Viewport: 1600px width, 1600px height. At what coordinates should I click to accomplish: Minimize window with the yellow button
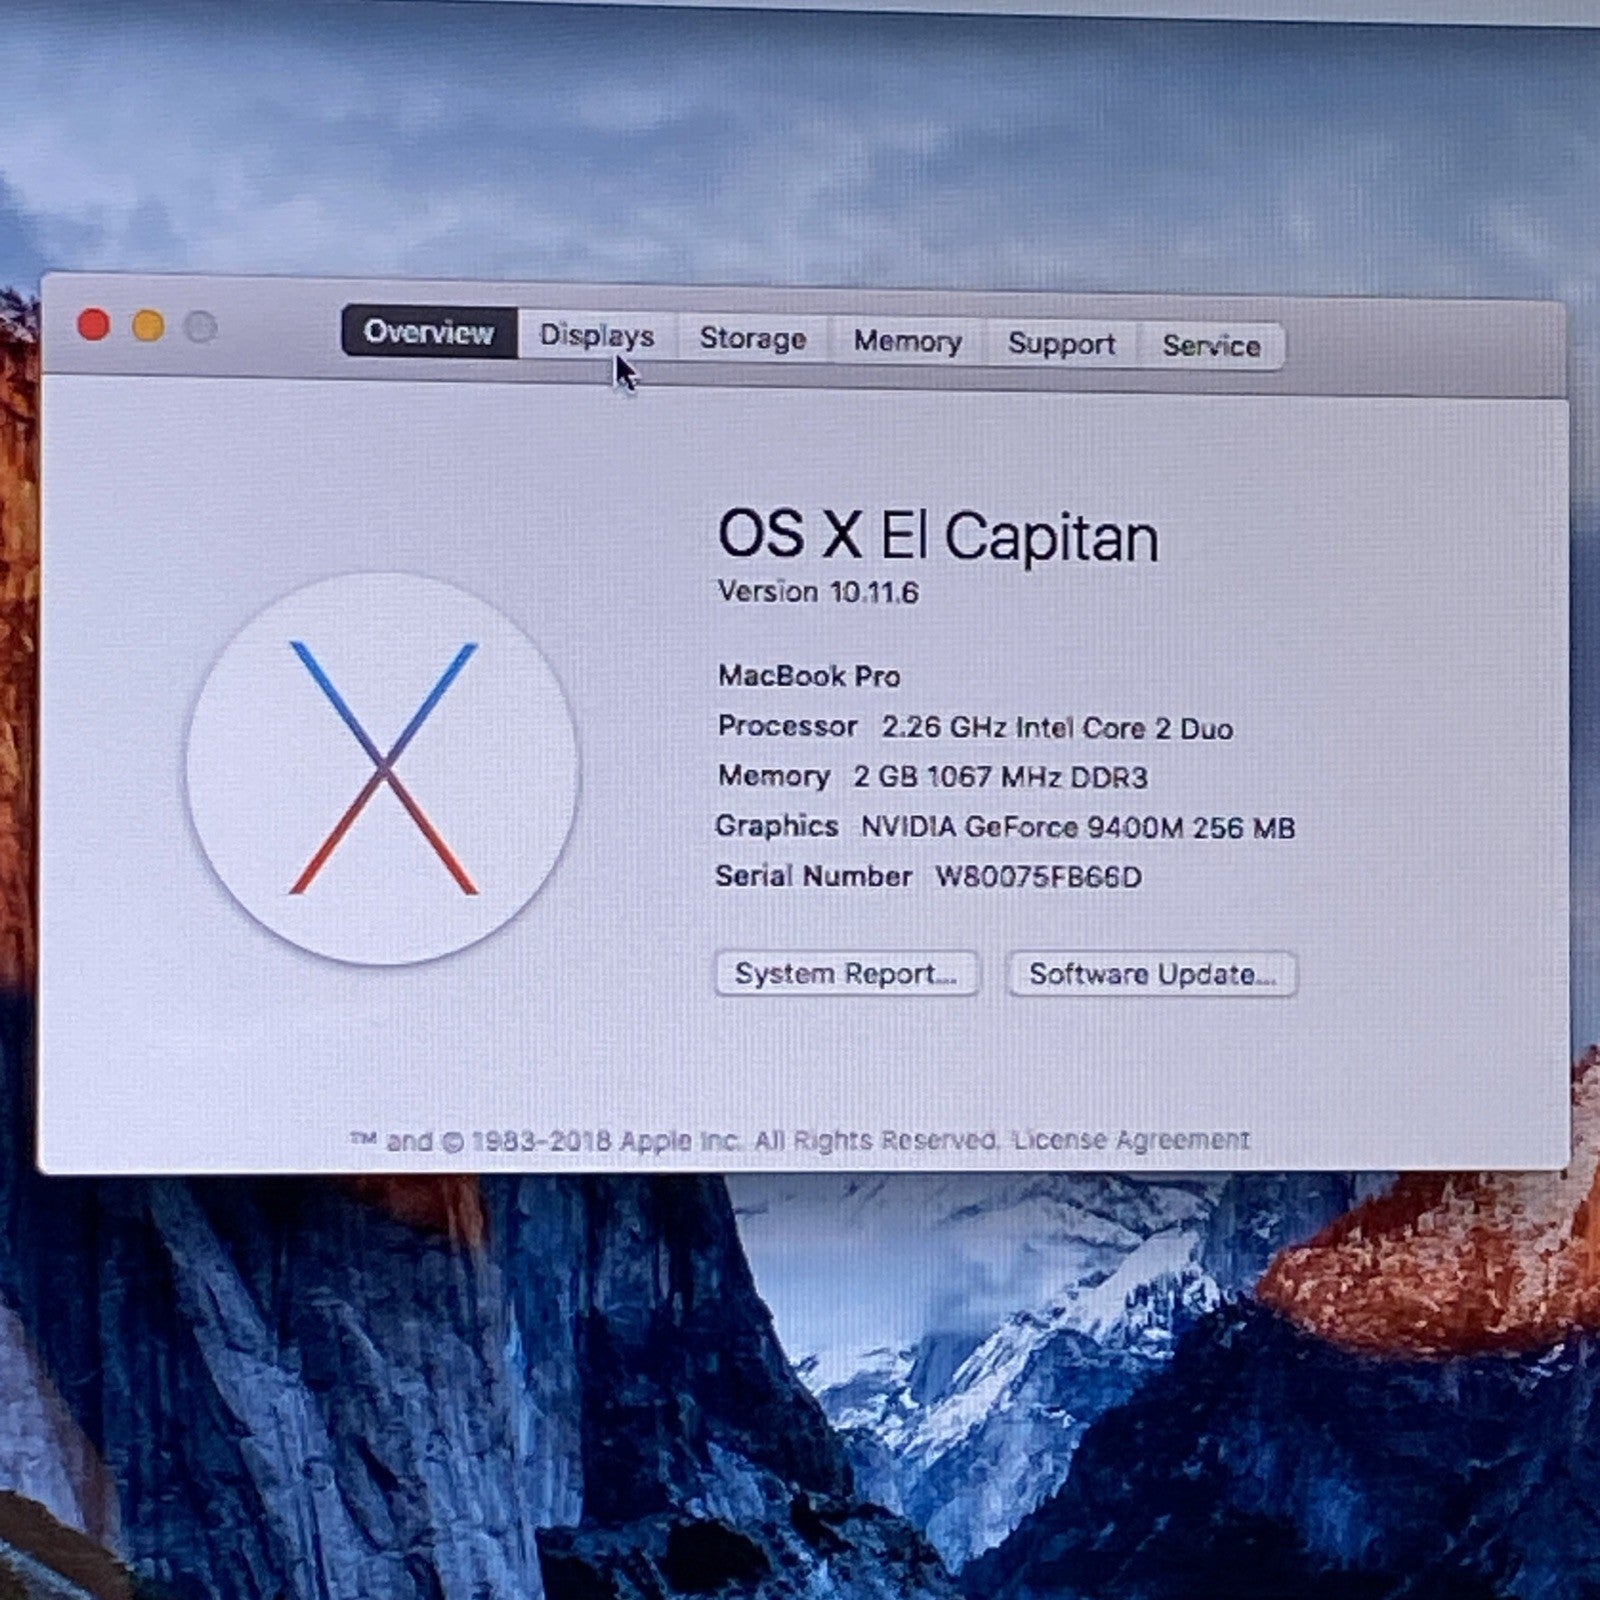tap(148, 326)
